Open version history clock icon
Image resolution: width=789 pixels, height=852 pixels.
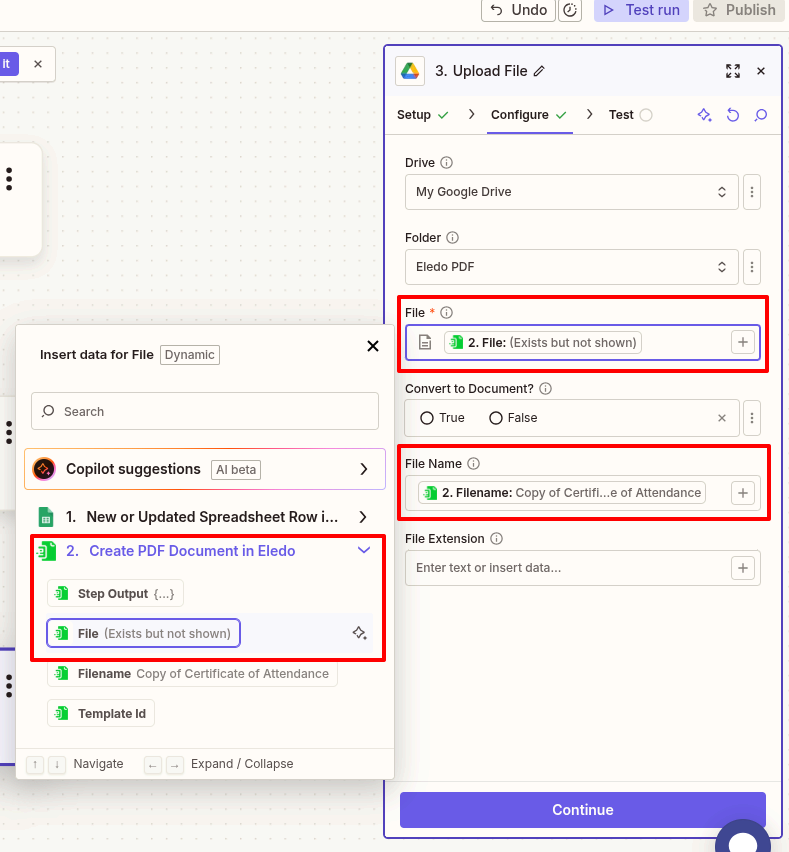click(x=569, y=10)
